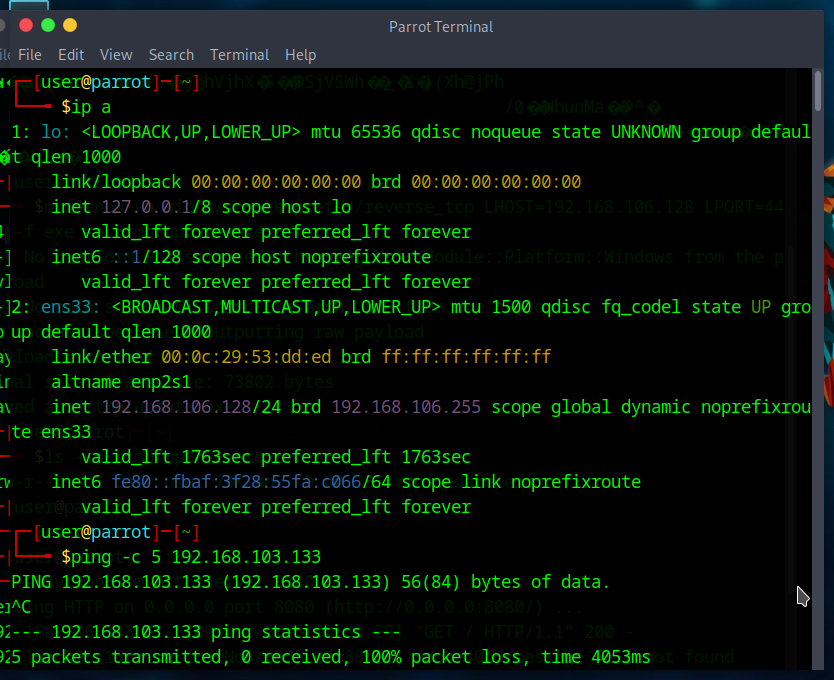Open the Terminal menu
The height and width of the screenshot is (680, 834).
pyautogui.click(x=239, y=55)
